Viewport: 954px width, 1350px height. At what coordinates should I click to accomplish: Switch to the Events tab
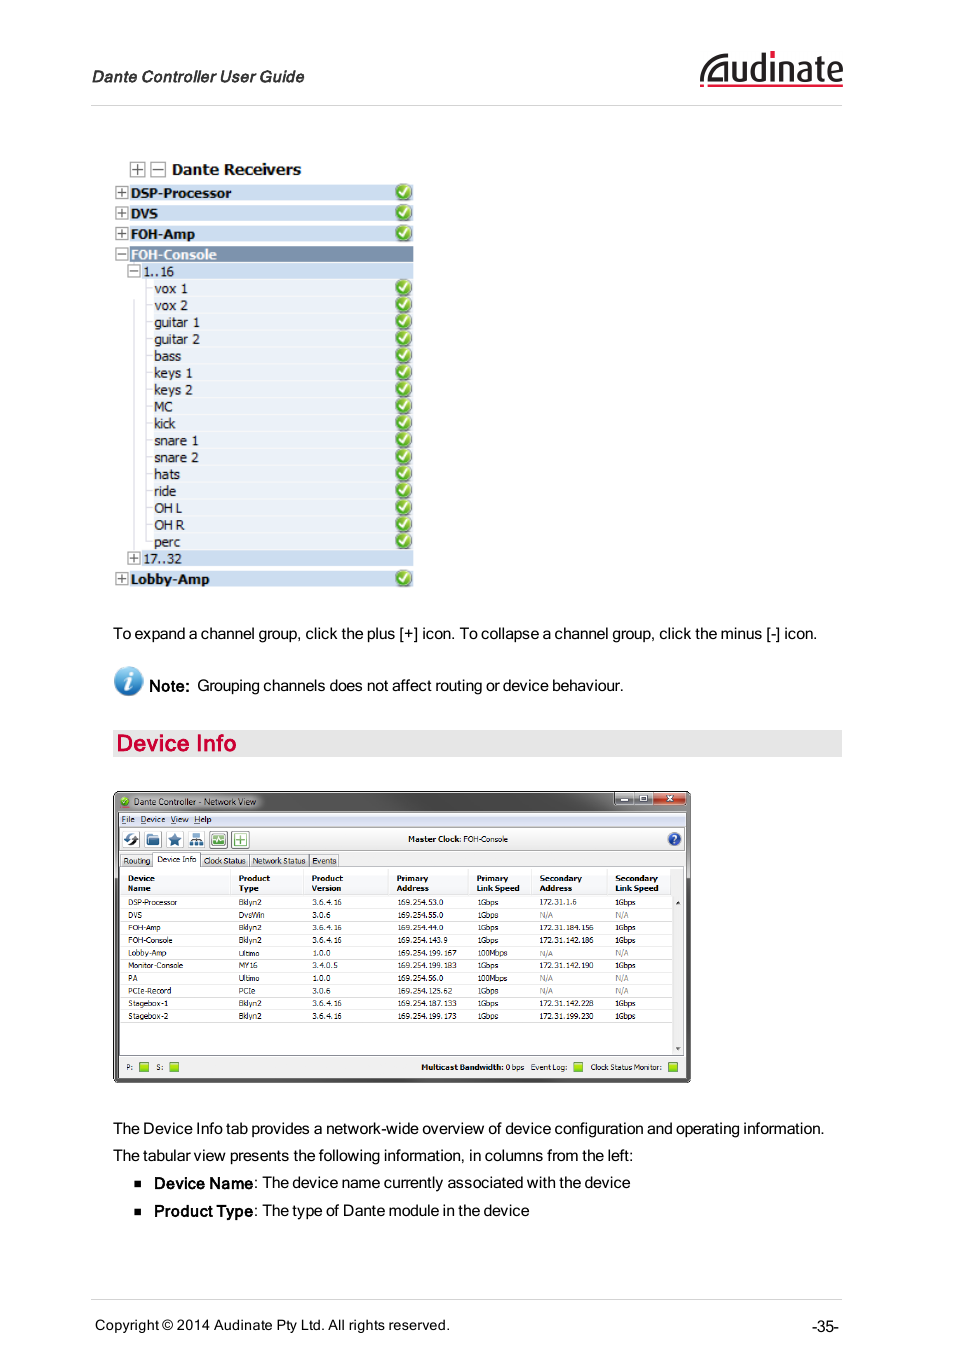(x=325, y=861)
